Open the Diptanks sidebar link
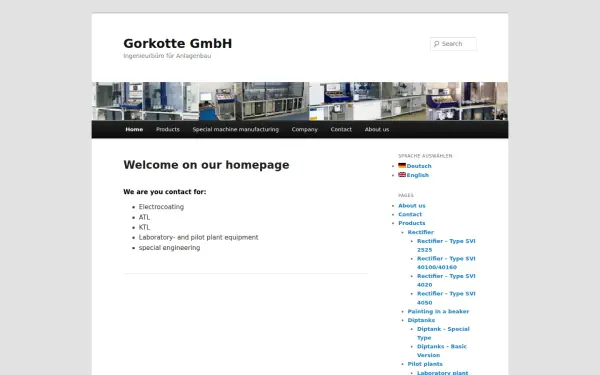Viewport: 600px width, 375px height. click(x=421, y=320)
